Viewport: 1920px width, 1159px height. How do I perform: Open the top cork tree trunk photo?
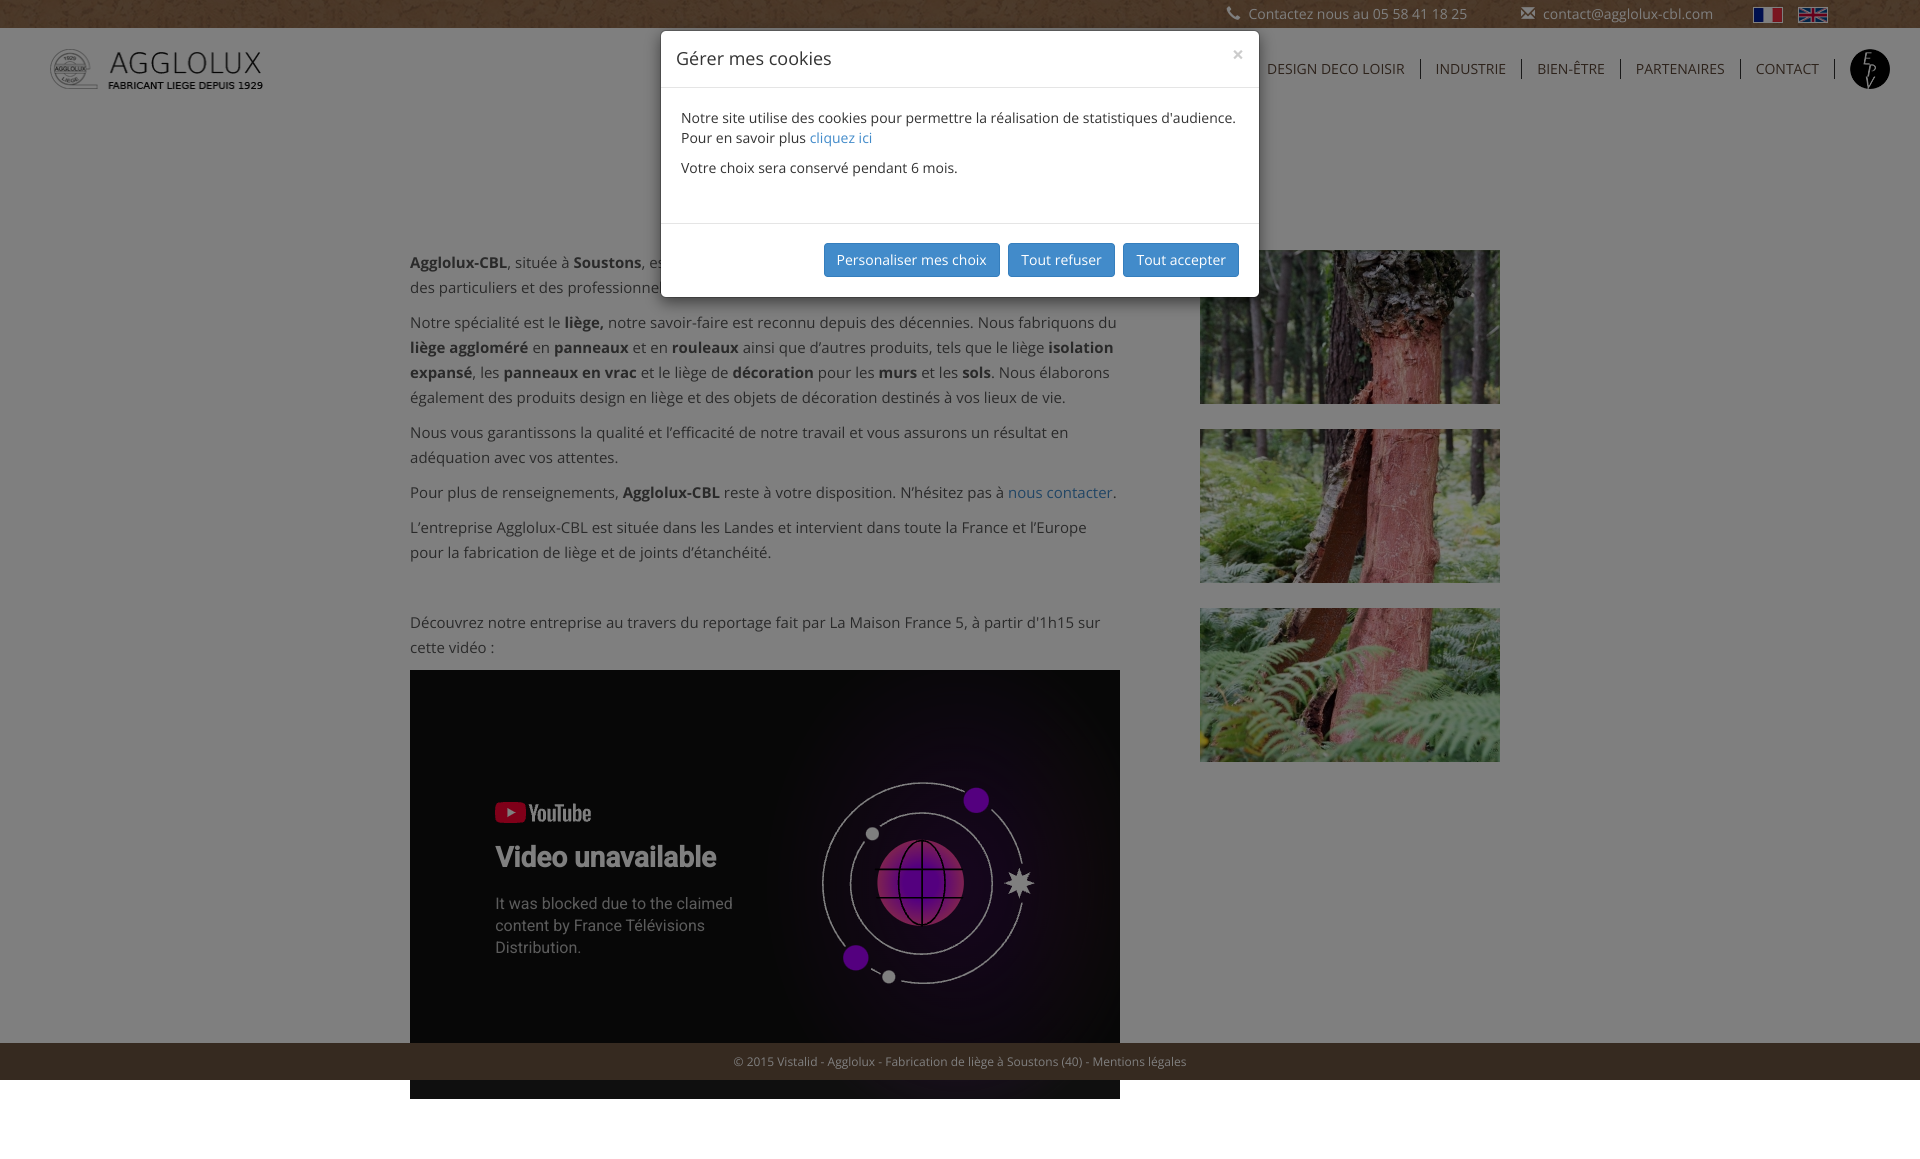point(1349,327)
